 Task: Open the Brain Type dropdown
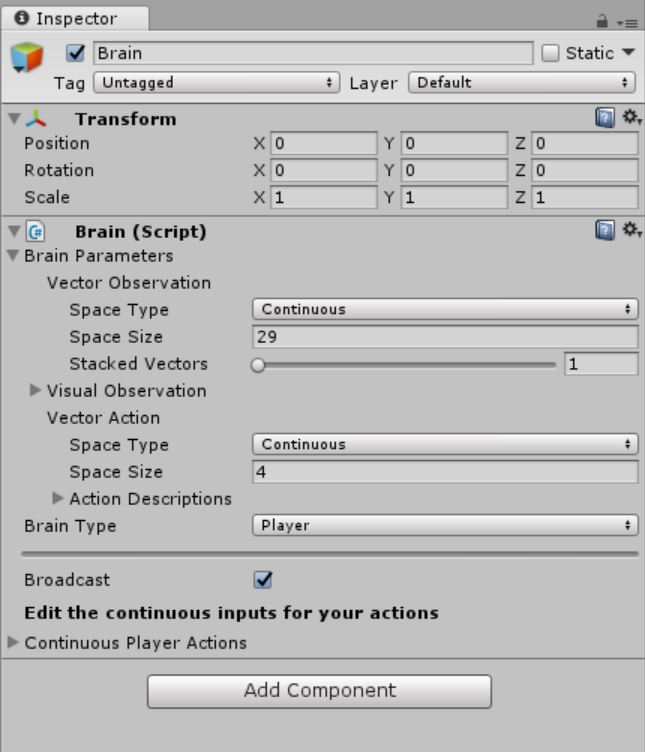[445, 525]
